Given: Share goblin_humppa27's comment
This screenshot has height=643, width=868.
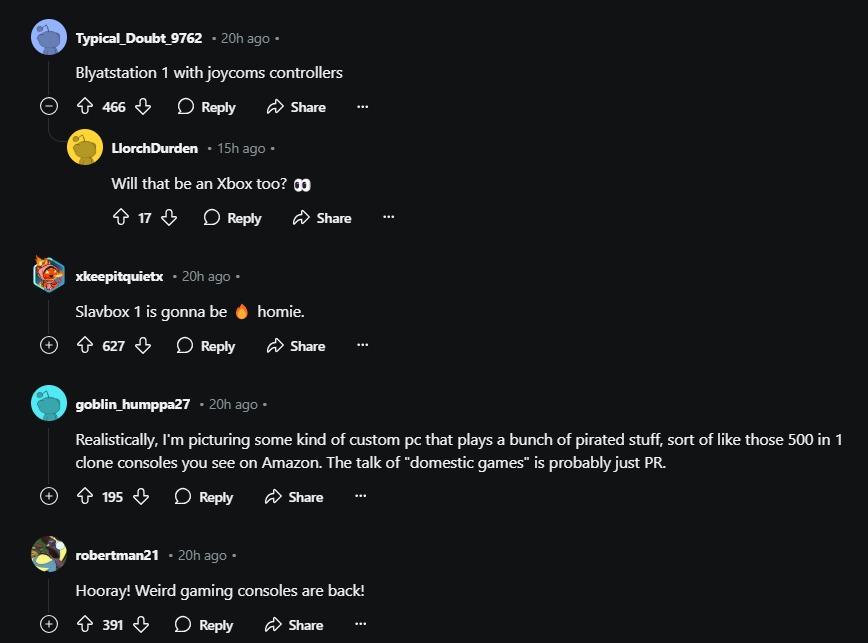Looking at the screenshot, I should tap(294, 497).
